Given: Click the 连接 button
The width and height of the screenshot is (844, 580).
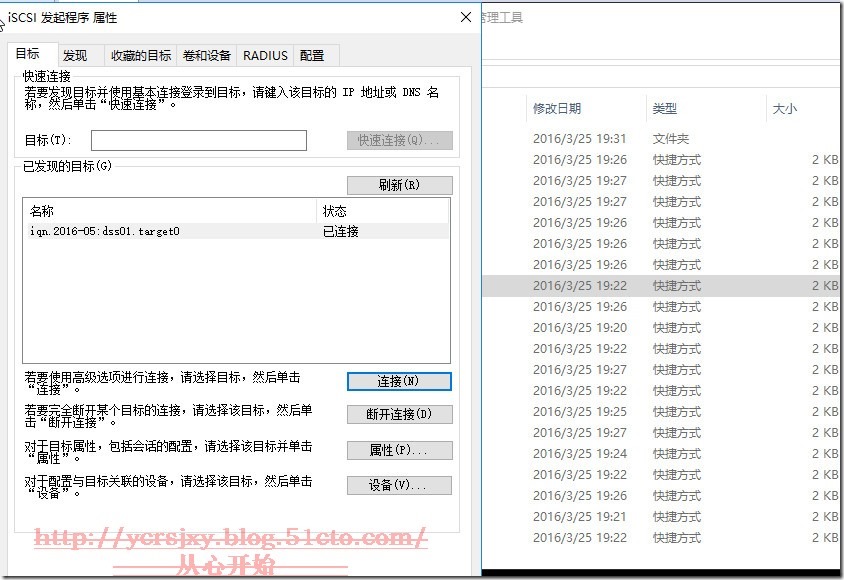Looking at the screenshot, I should (399, 381).
